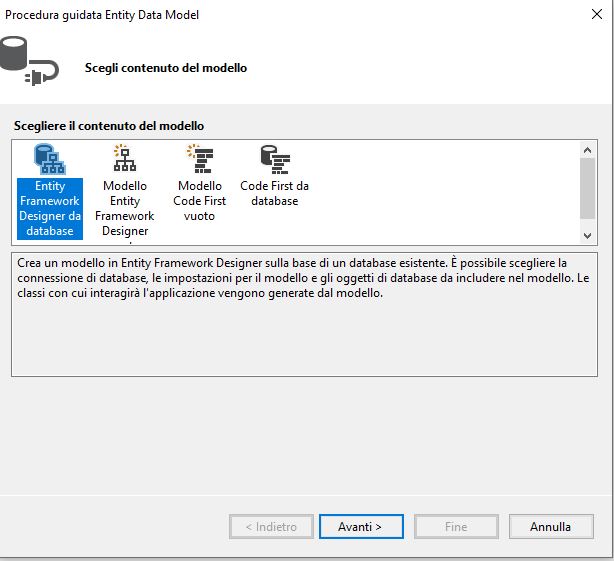
Task: Click the model list scroll down arrow
Action: pos(587,236)
